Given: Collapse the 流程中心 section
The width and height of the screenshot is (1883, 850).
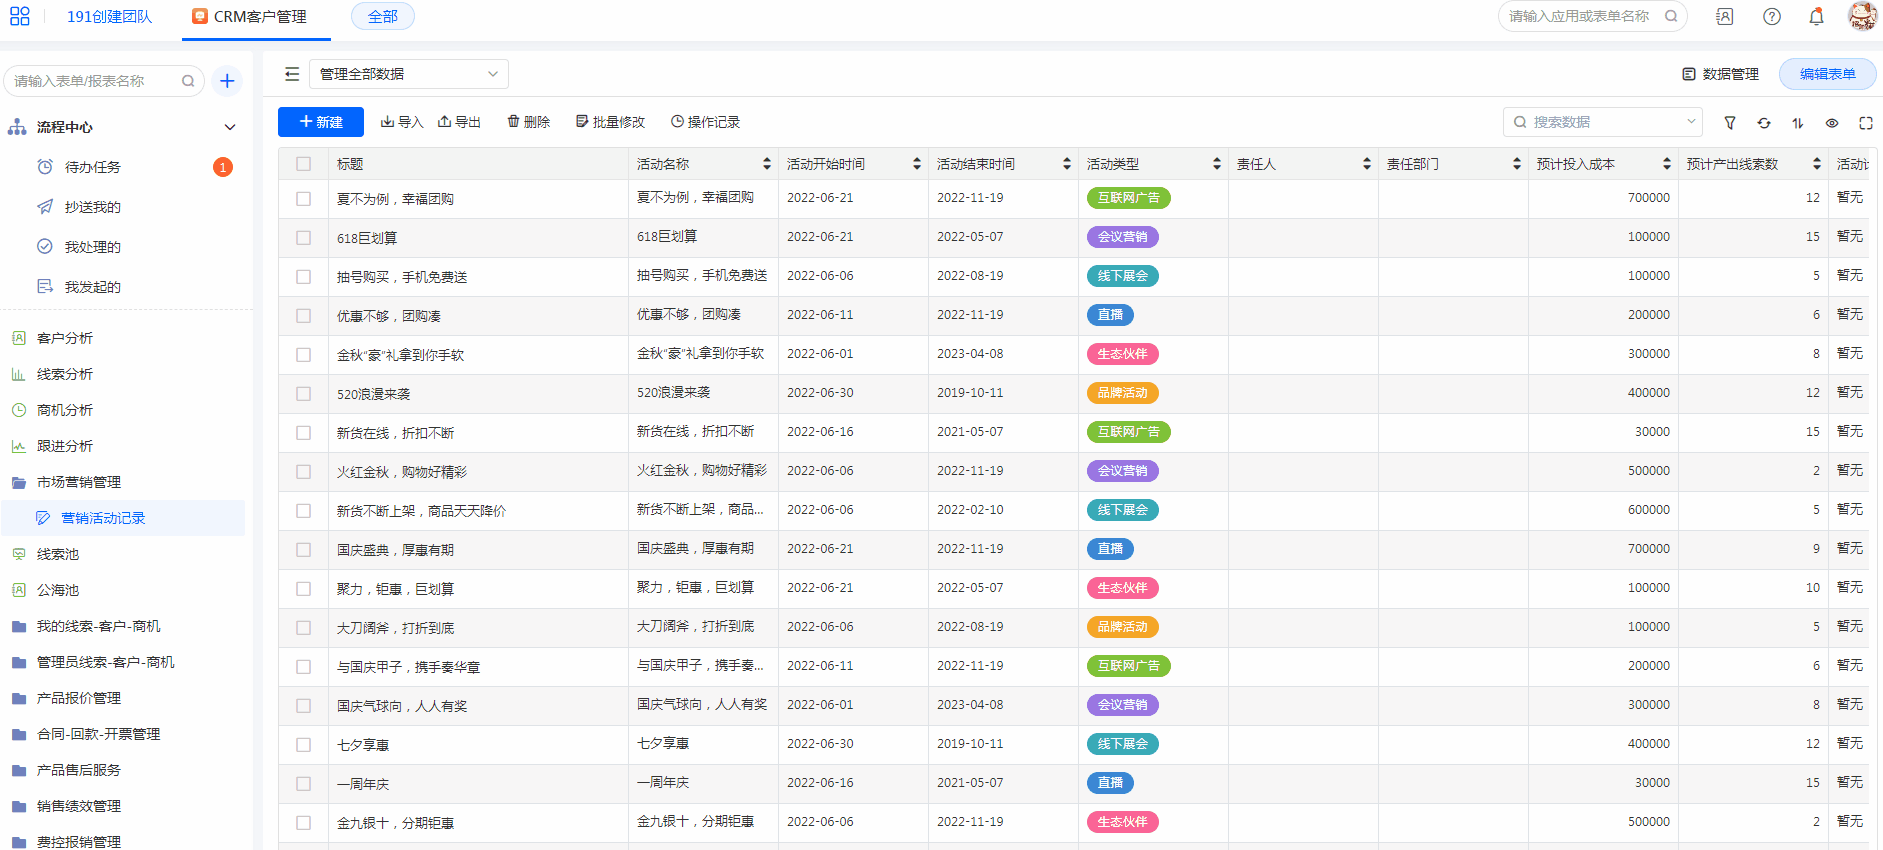Looking at the screenshot, I should [230, 127].
